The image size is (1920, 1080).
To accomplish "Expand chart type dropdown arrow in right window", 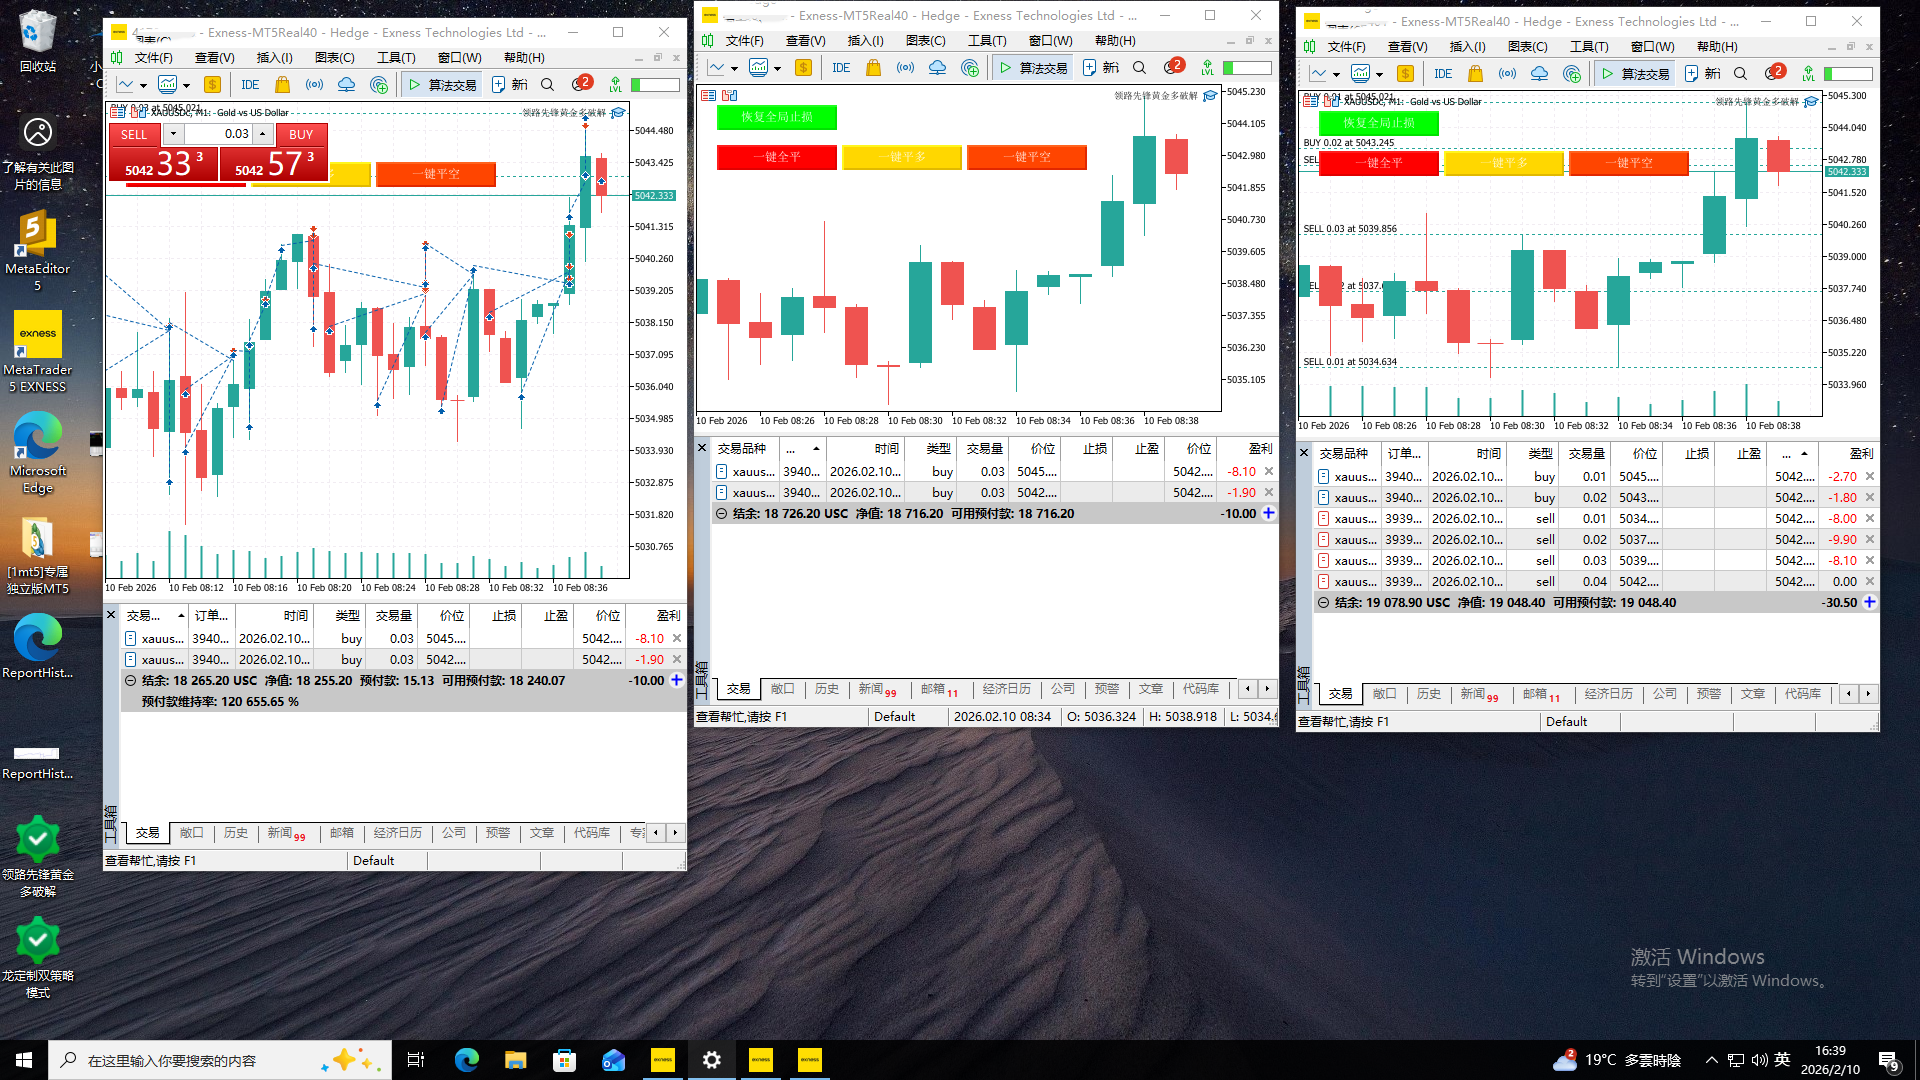I will click(1336, 75).
